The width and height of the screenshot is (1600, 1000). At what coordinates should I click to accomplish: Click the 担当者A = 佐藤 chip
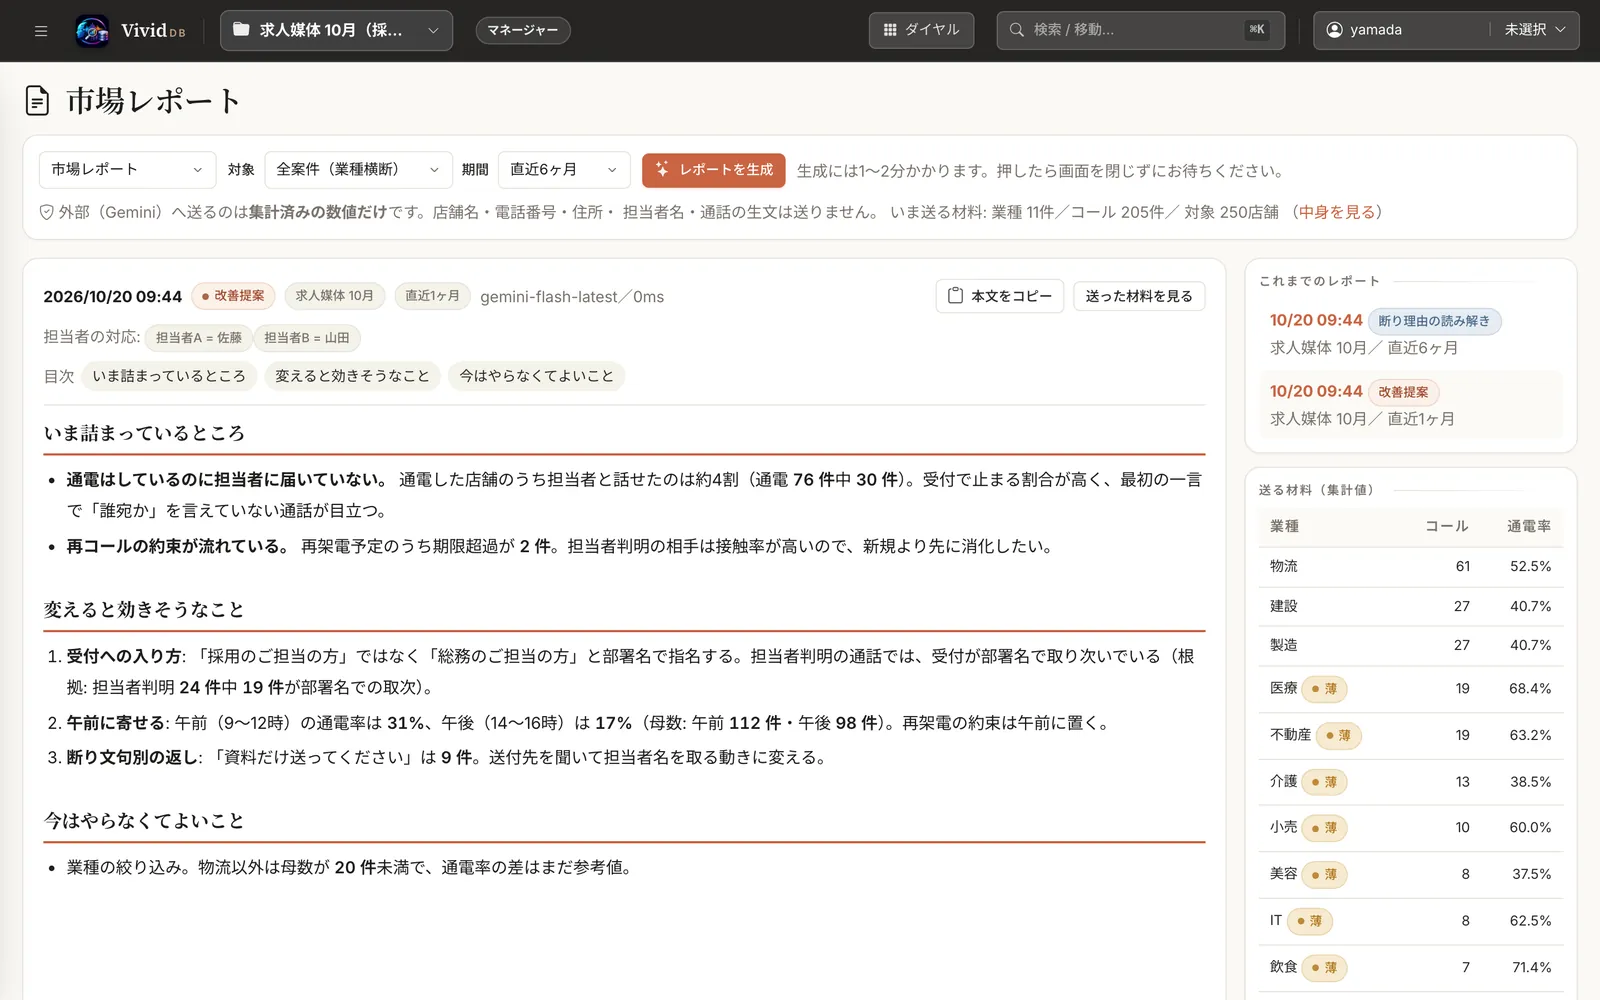(x=199, y=338)
